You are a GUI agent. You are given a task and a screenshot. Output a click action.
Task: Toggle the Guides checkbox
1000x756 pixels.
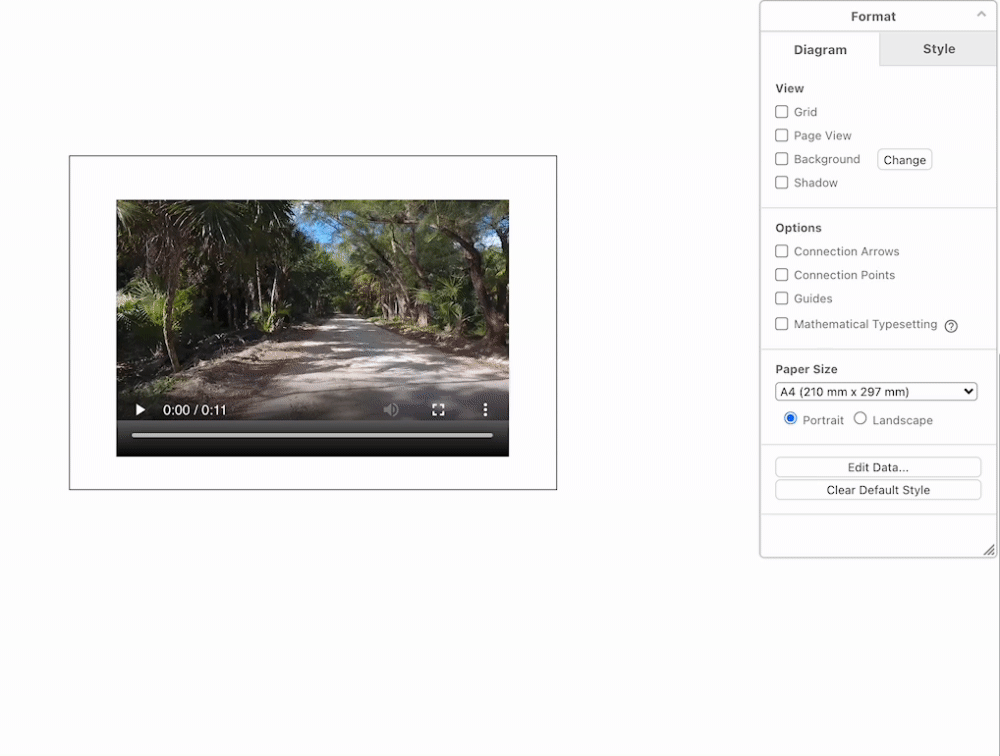782,299
